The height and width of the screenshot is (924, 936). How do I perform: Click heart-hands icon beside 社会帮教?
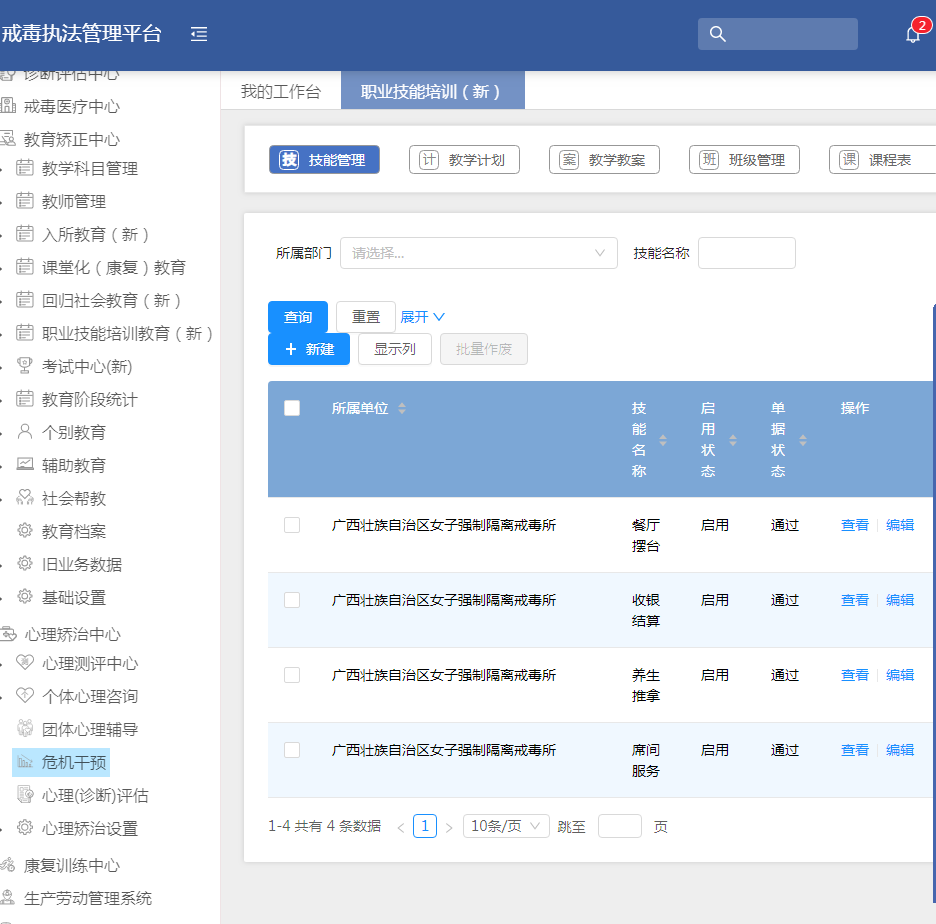[24, 497]
